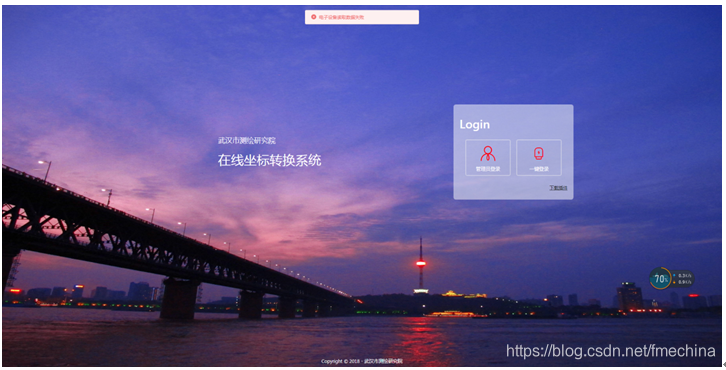Open the download plugin link in Login panel
This screenshot has width=726, height=370.
tap(558, 188)
